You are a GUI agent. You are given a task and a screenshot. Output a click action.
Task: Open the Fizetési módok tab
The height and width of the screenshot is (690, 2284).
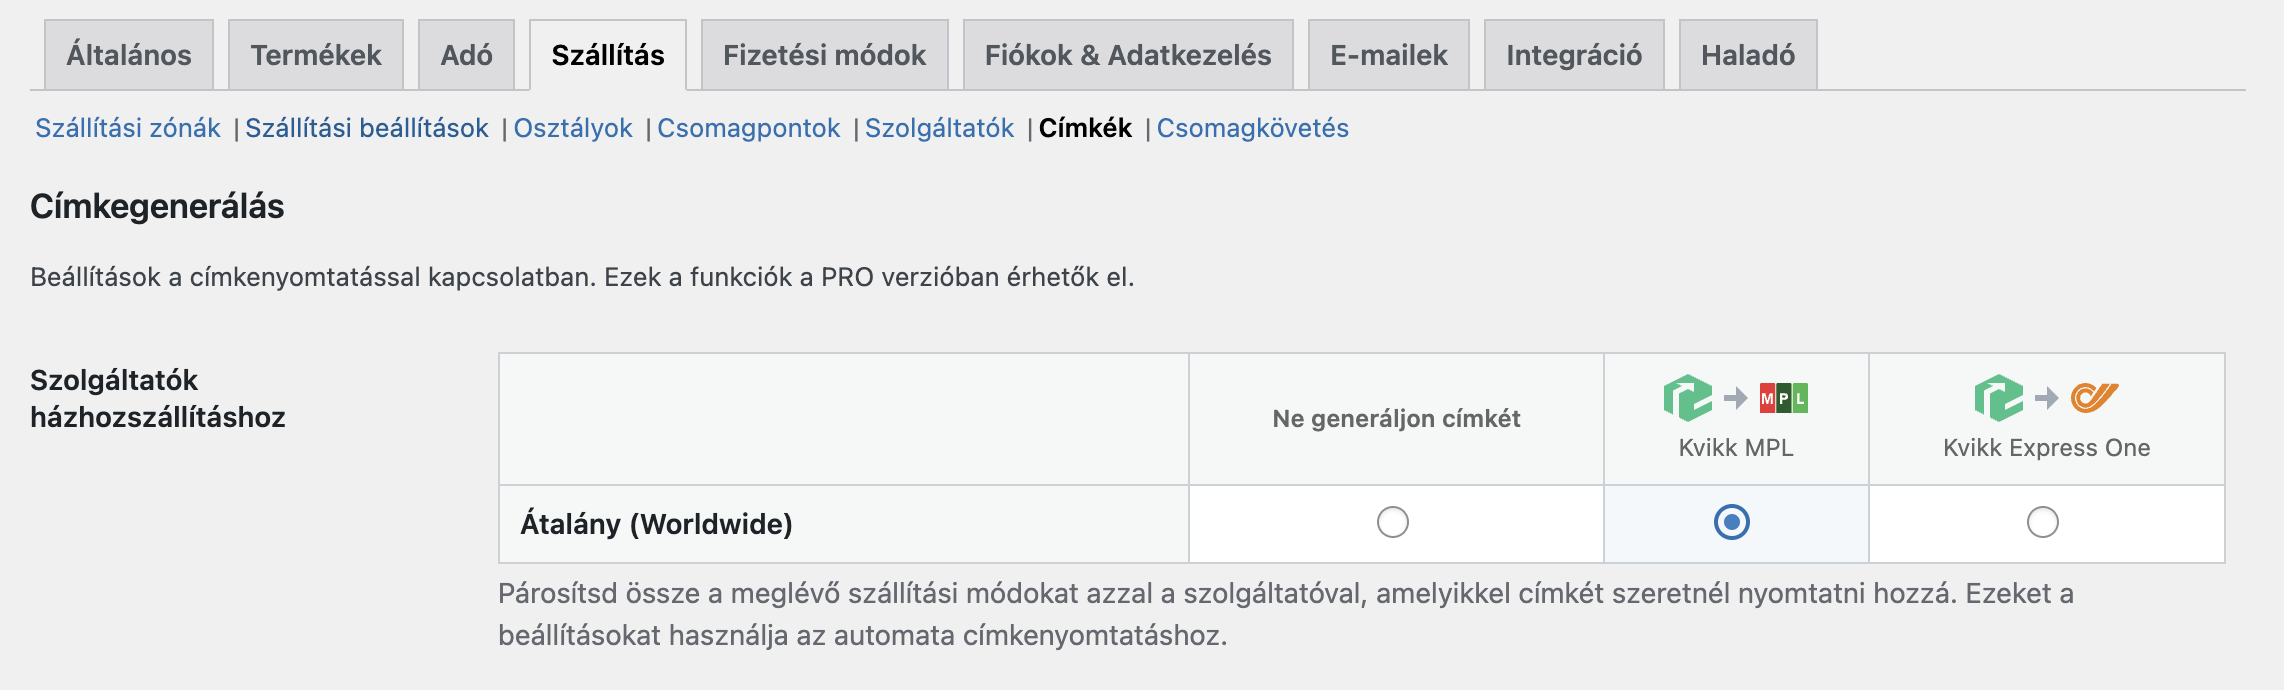point(825,55)
